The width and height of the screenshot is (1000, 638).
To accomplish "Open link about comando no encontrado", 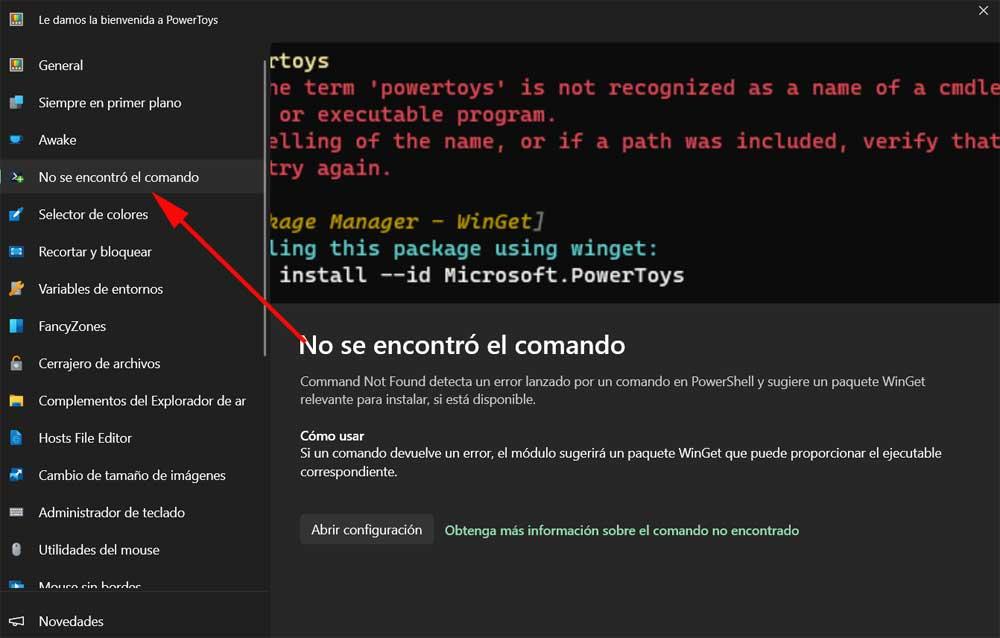I will pyautogui.click(x=621, y=530).
